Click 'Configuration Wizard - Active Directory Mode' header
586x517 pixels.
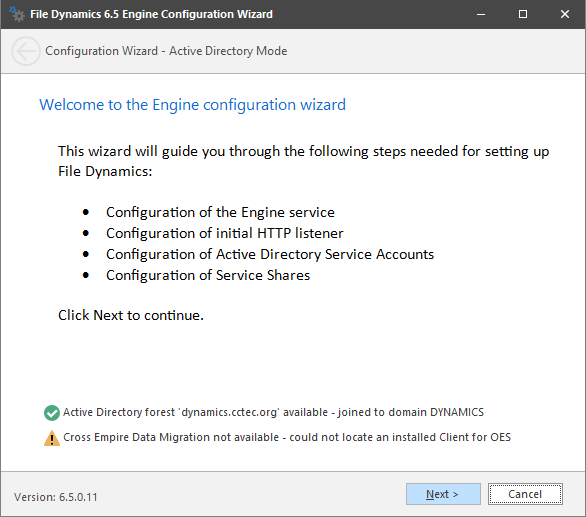coord(166,51)
